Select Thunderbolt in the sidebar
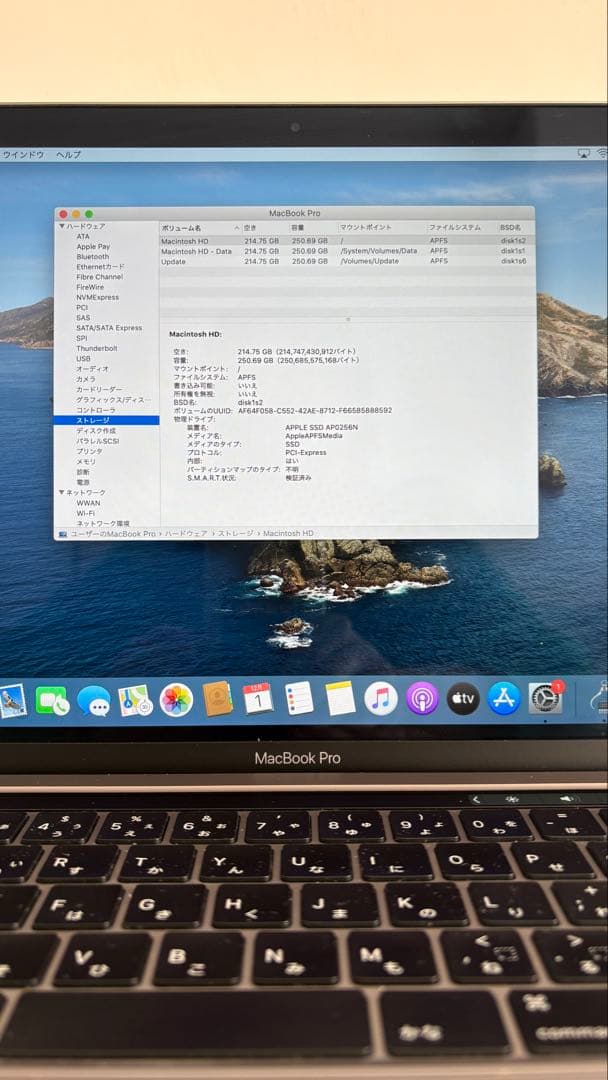Image resolution: width=608 pixels, height=1080 pixels. (96, 349)
